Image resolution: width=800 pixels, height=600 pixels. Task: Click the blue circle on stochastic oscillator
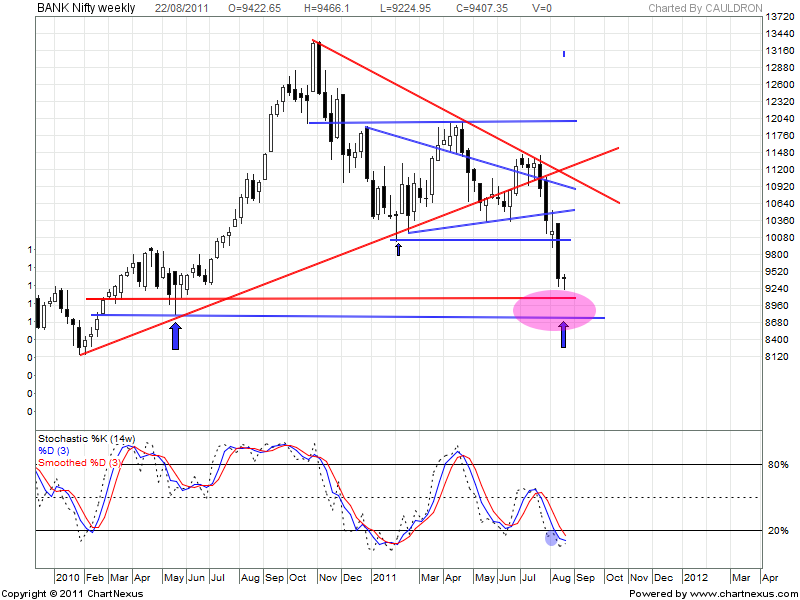click(x=551, y=538)
